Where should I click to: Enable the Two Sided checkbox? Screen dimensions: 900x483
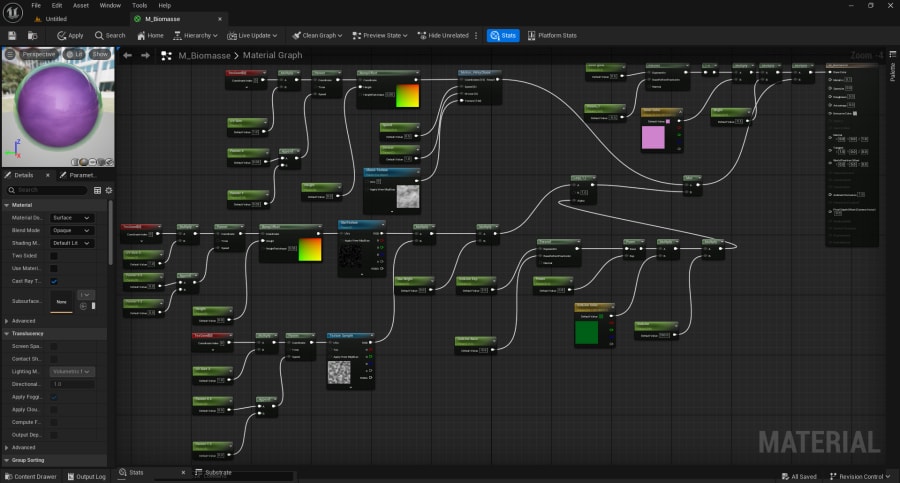(53, 256)
